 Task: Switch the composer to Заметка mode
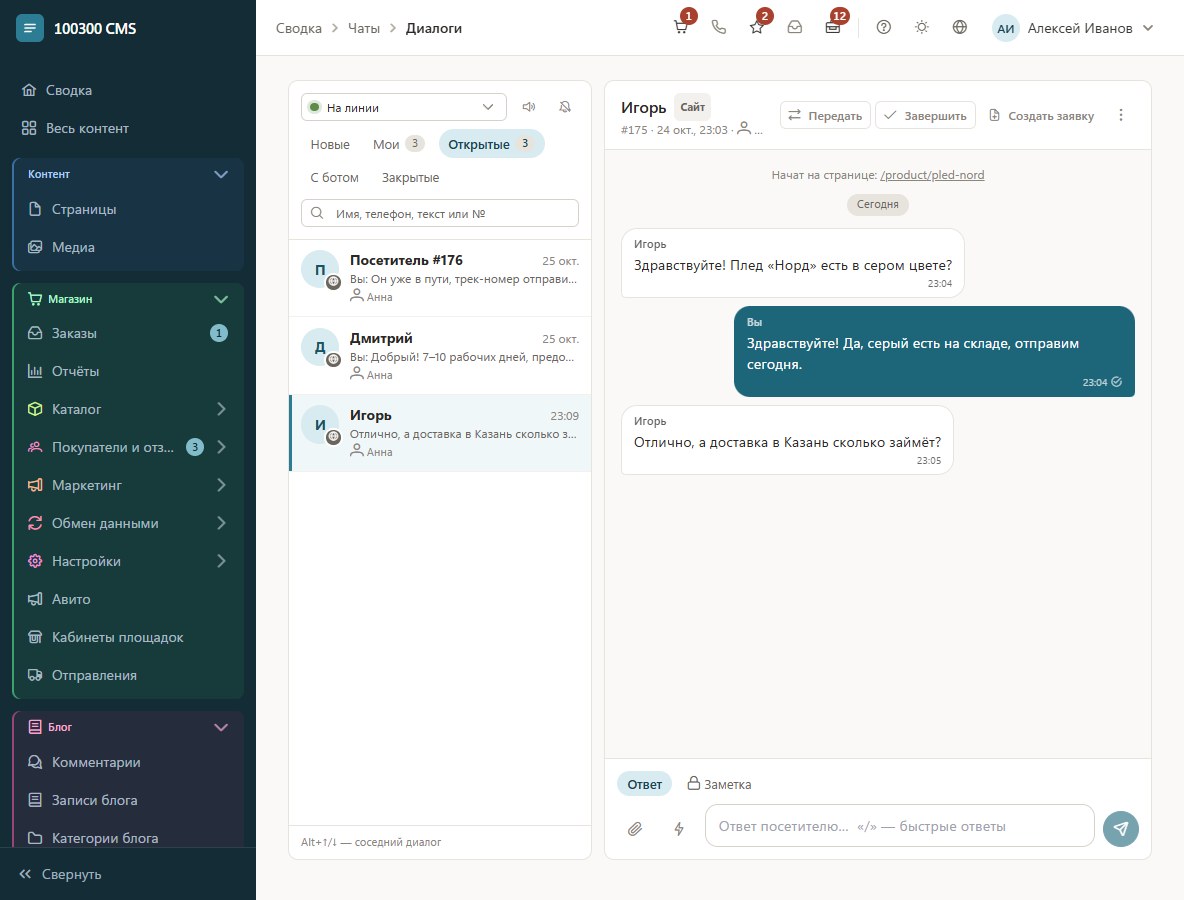coord(719,784)
